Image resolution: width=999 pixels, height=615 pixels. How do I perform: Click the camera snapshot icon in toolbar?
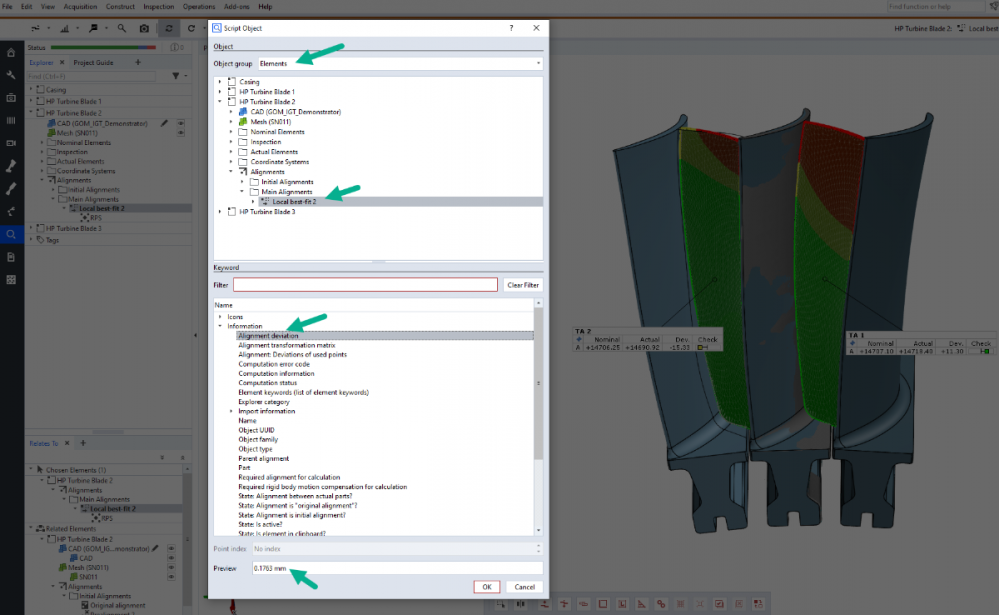click(x=144, y=28)
